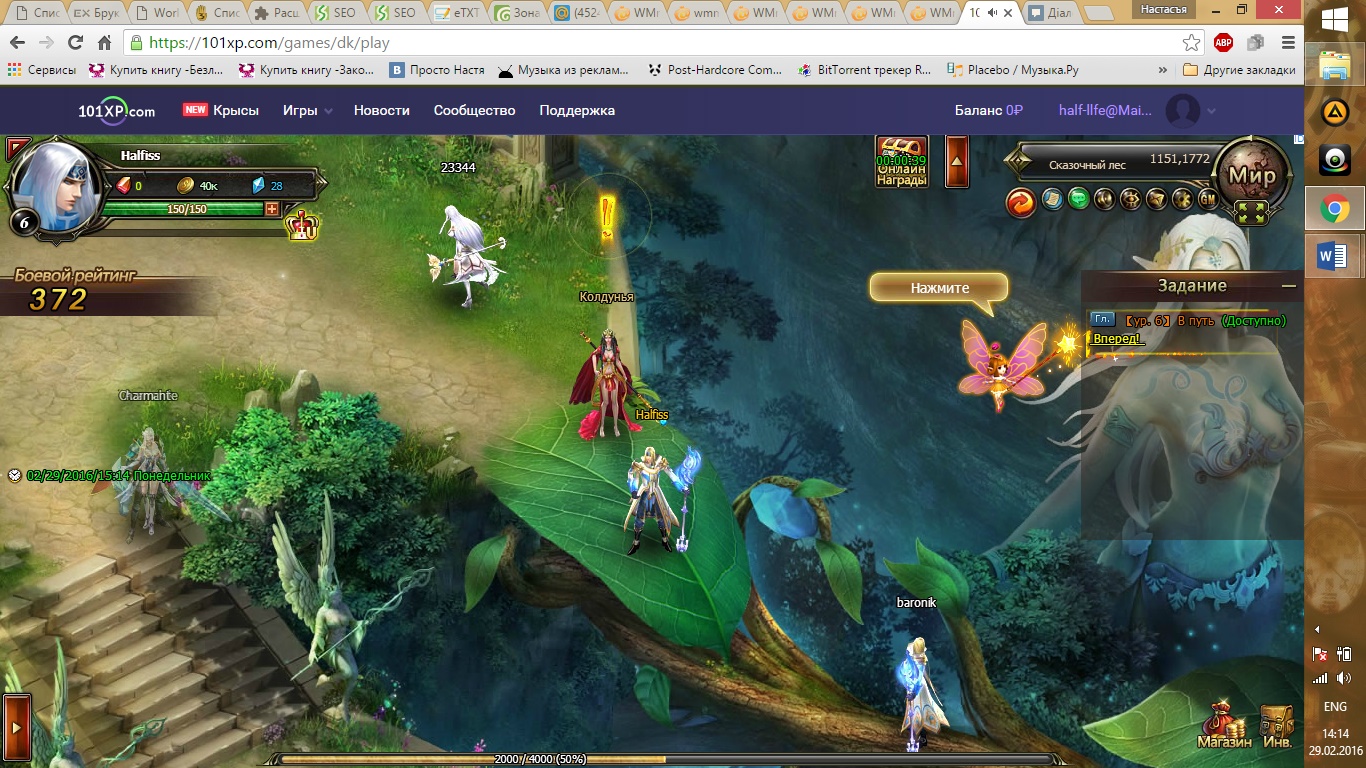Click the 150/150 green health bar
Viewport: 1366px width, 768px height.
[x=185, y=209]
